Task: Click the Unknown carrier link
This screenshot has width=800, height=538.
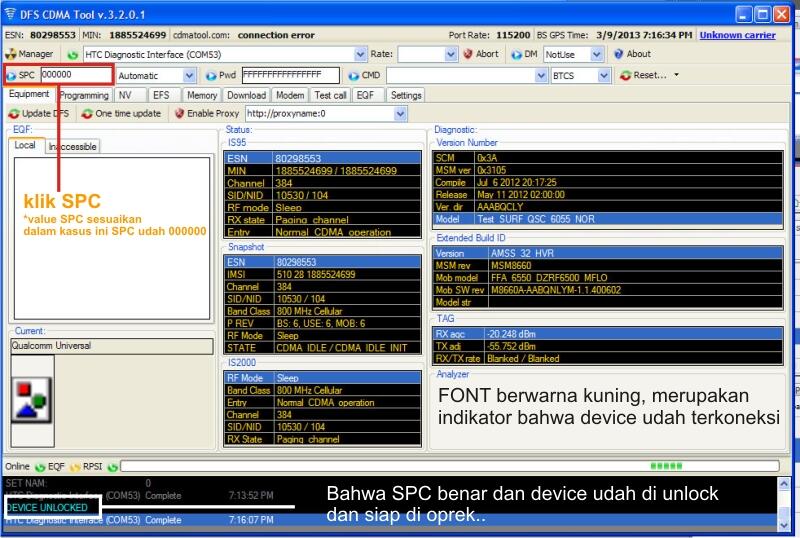Action: (737, 35)
